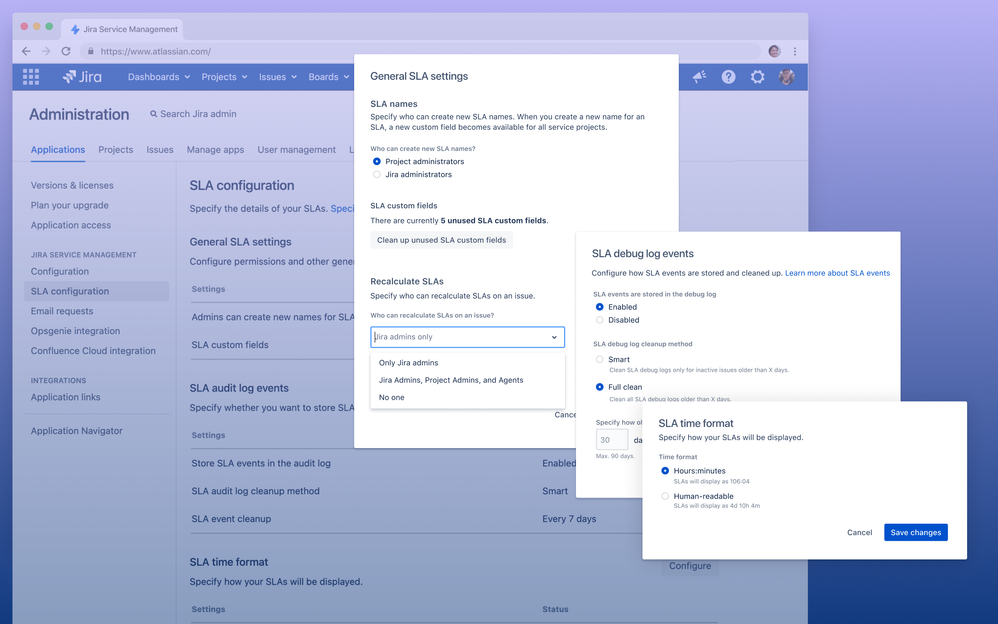Open the user profile avatar in Jira header
The height and width of the screenshot is (624, 998).
click(x=786, y=77)
